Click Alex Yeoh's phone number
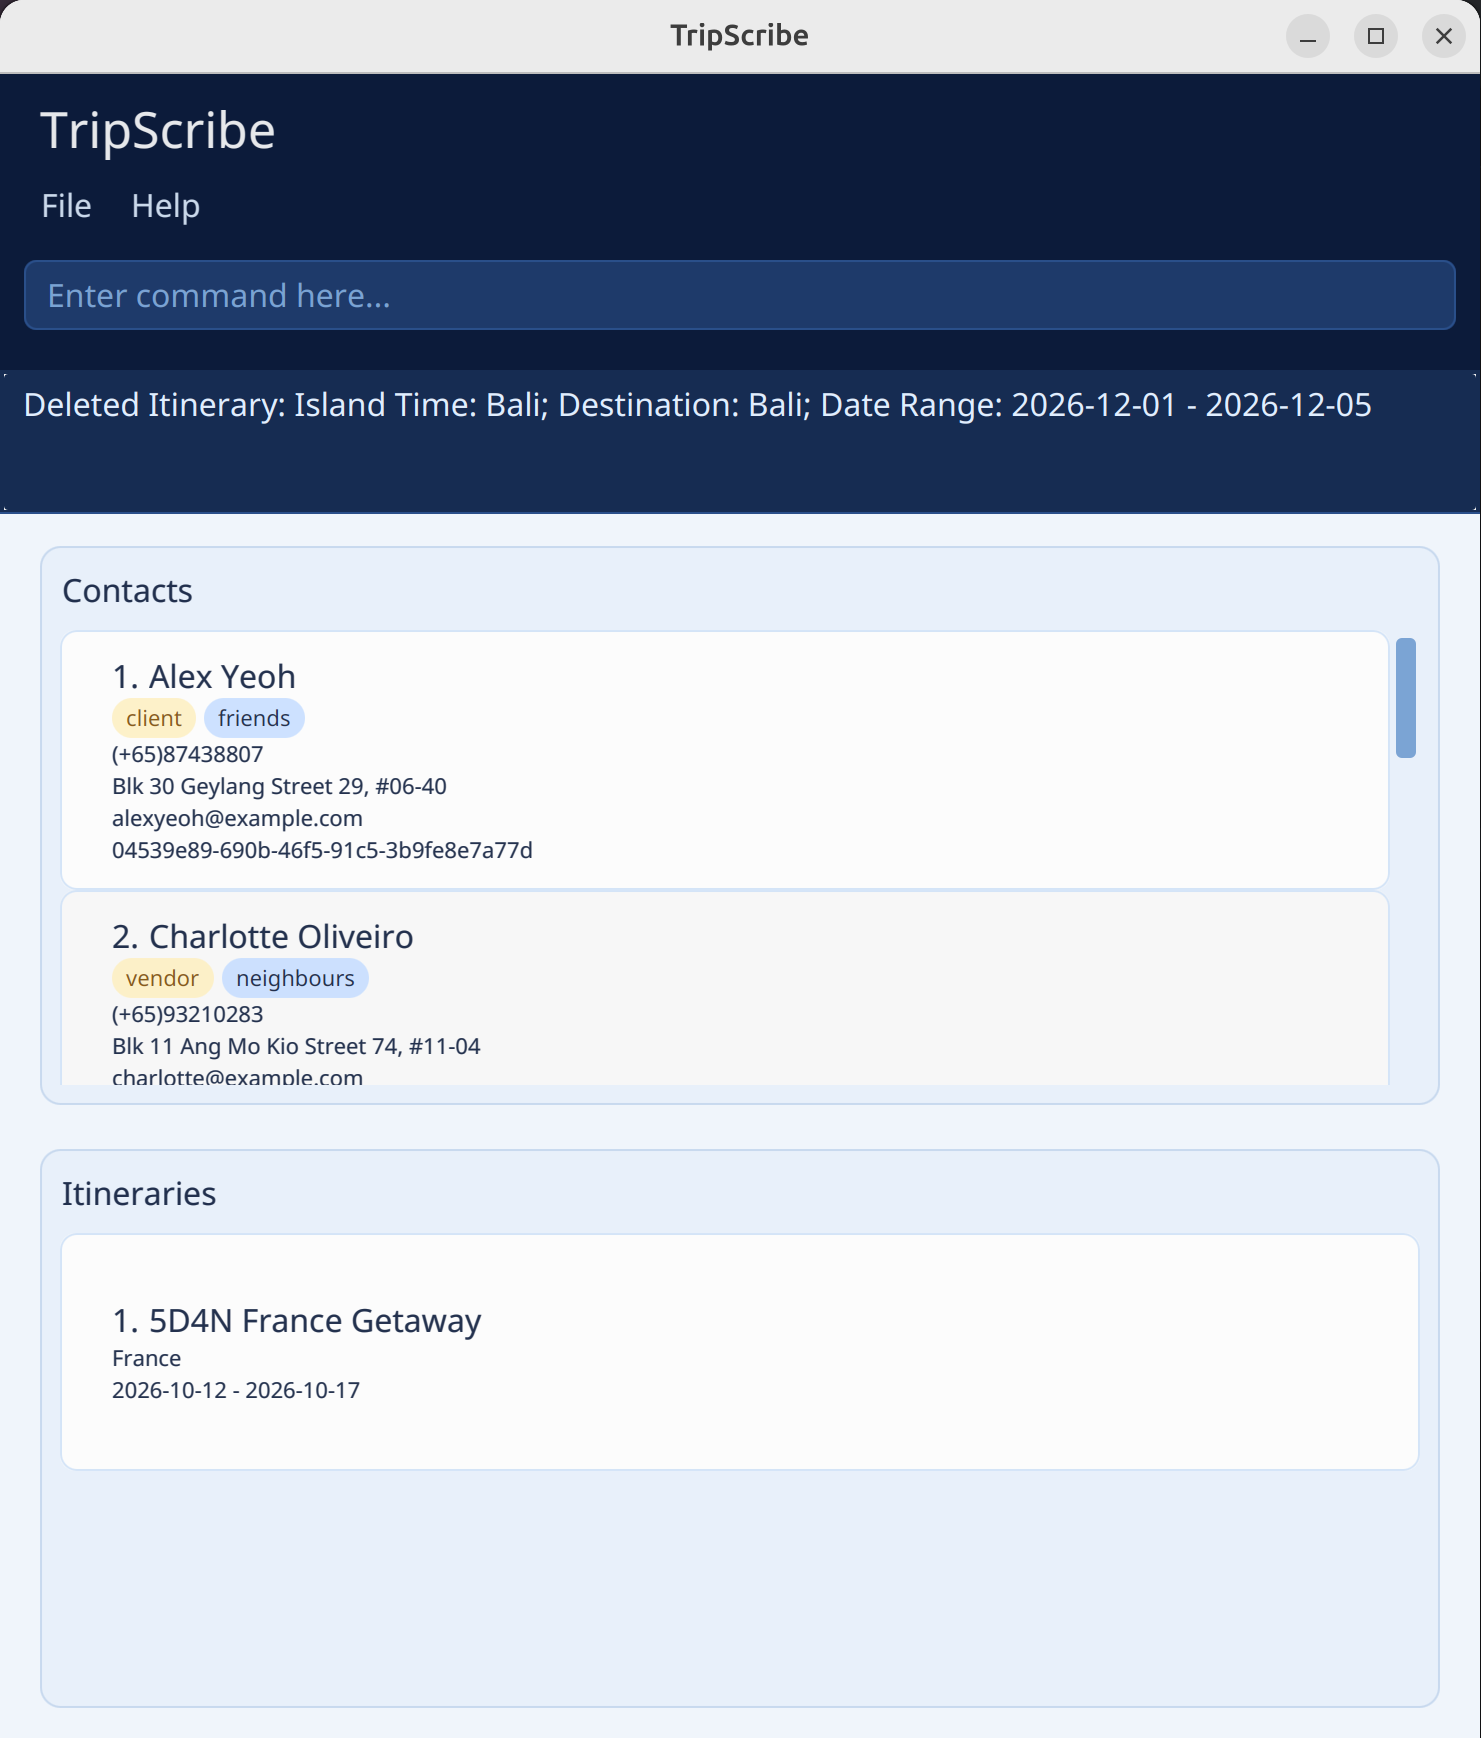Image resolution: width=1481 pixels, height=1738 pixels. click(x=187, y=754)
